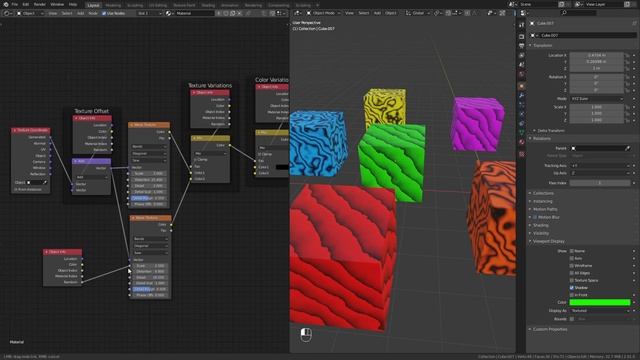Viewport: 640px width, 360px height.
Task: Click the black Color1 swatch on Mix node
Action: [x=282, y=167]
